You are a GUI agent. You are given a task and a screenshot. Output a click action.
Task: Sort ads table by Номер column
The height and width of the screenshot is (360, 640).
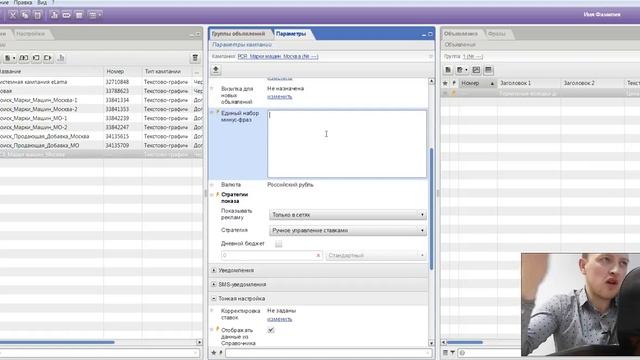pyautogui.click(x=477, y=83)
